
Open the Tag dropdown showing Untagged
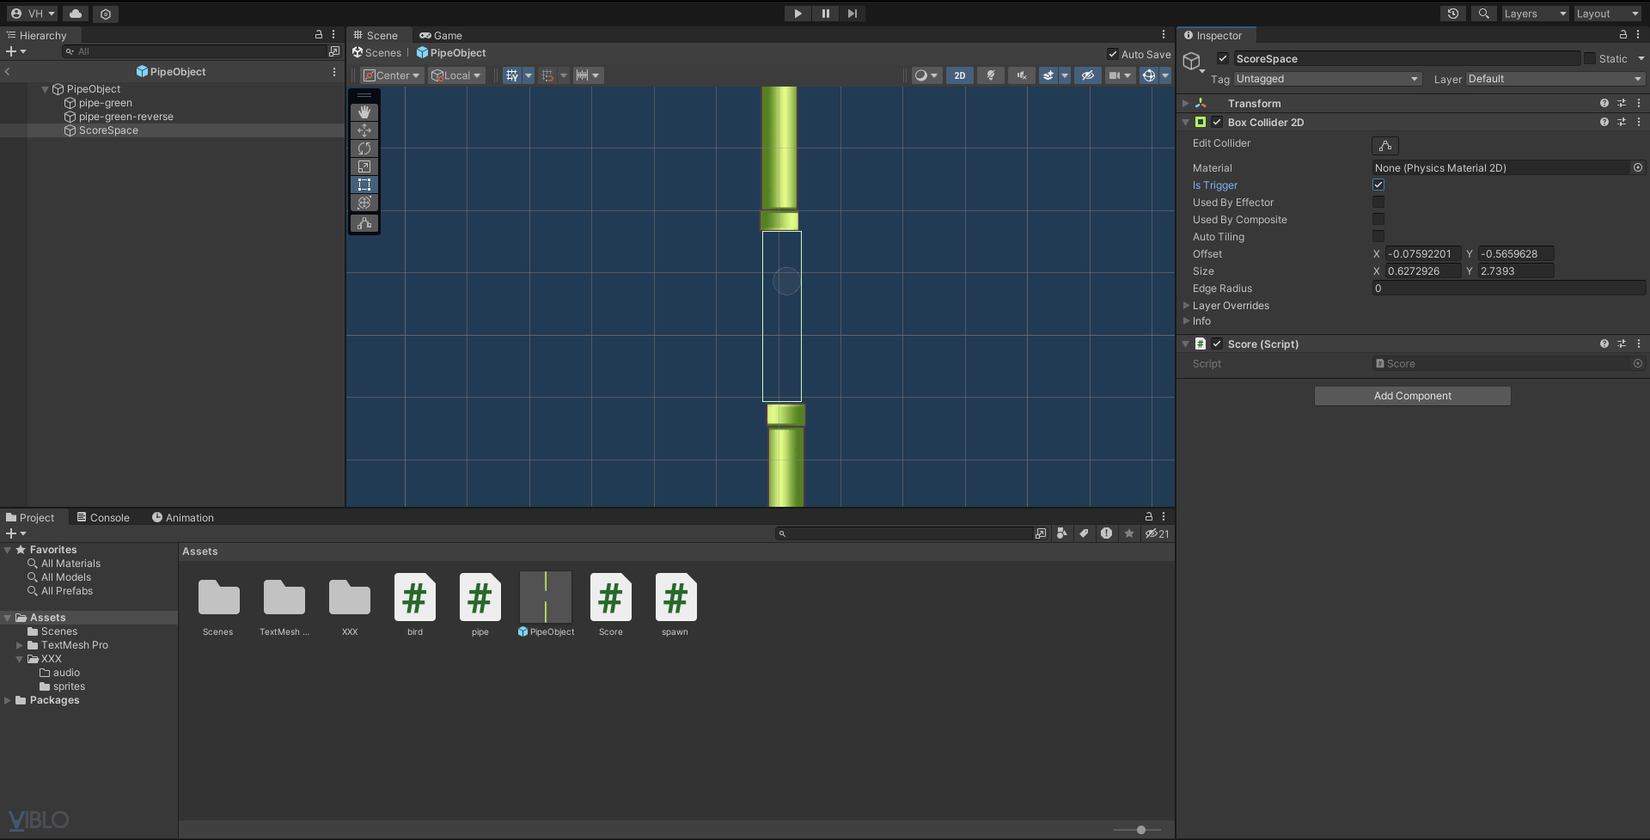point(1326,79)
